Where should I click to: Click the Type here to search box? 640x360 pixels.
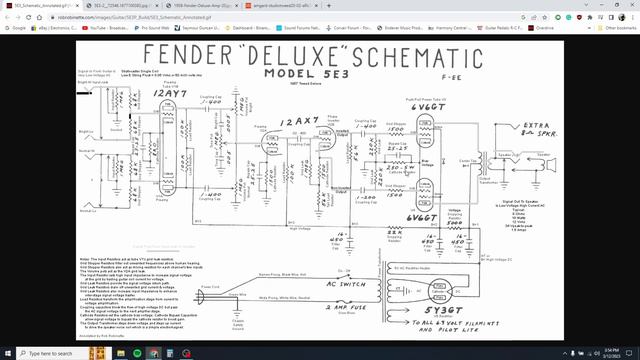(x=64, y=353)
